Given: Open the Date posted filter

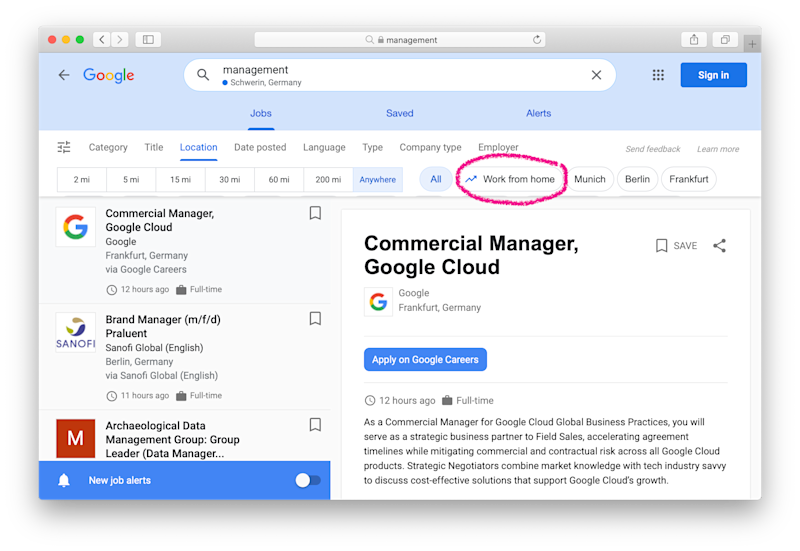Looking at the screenshot, I should [x=260, y=147].
